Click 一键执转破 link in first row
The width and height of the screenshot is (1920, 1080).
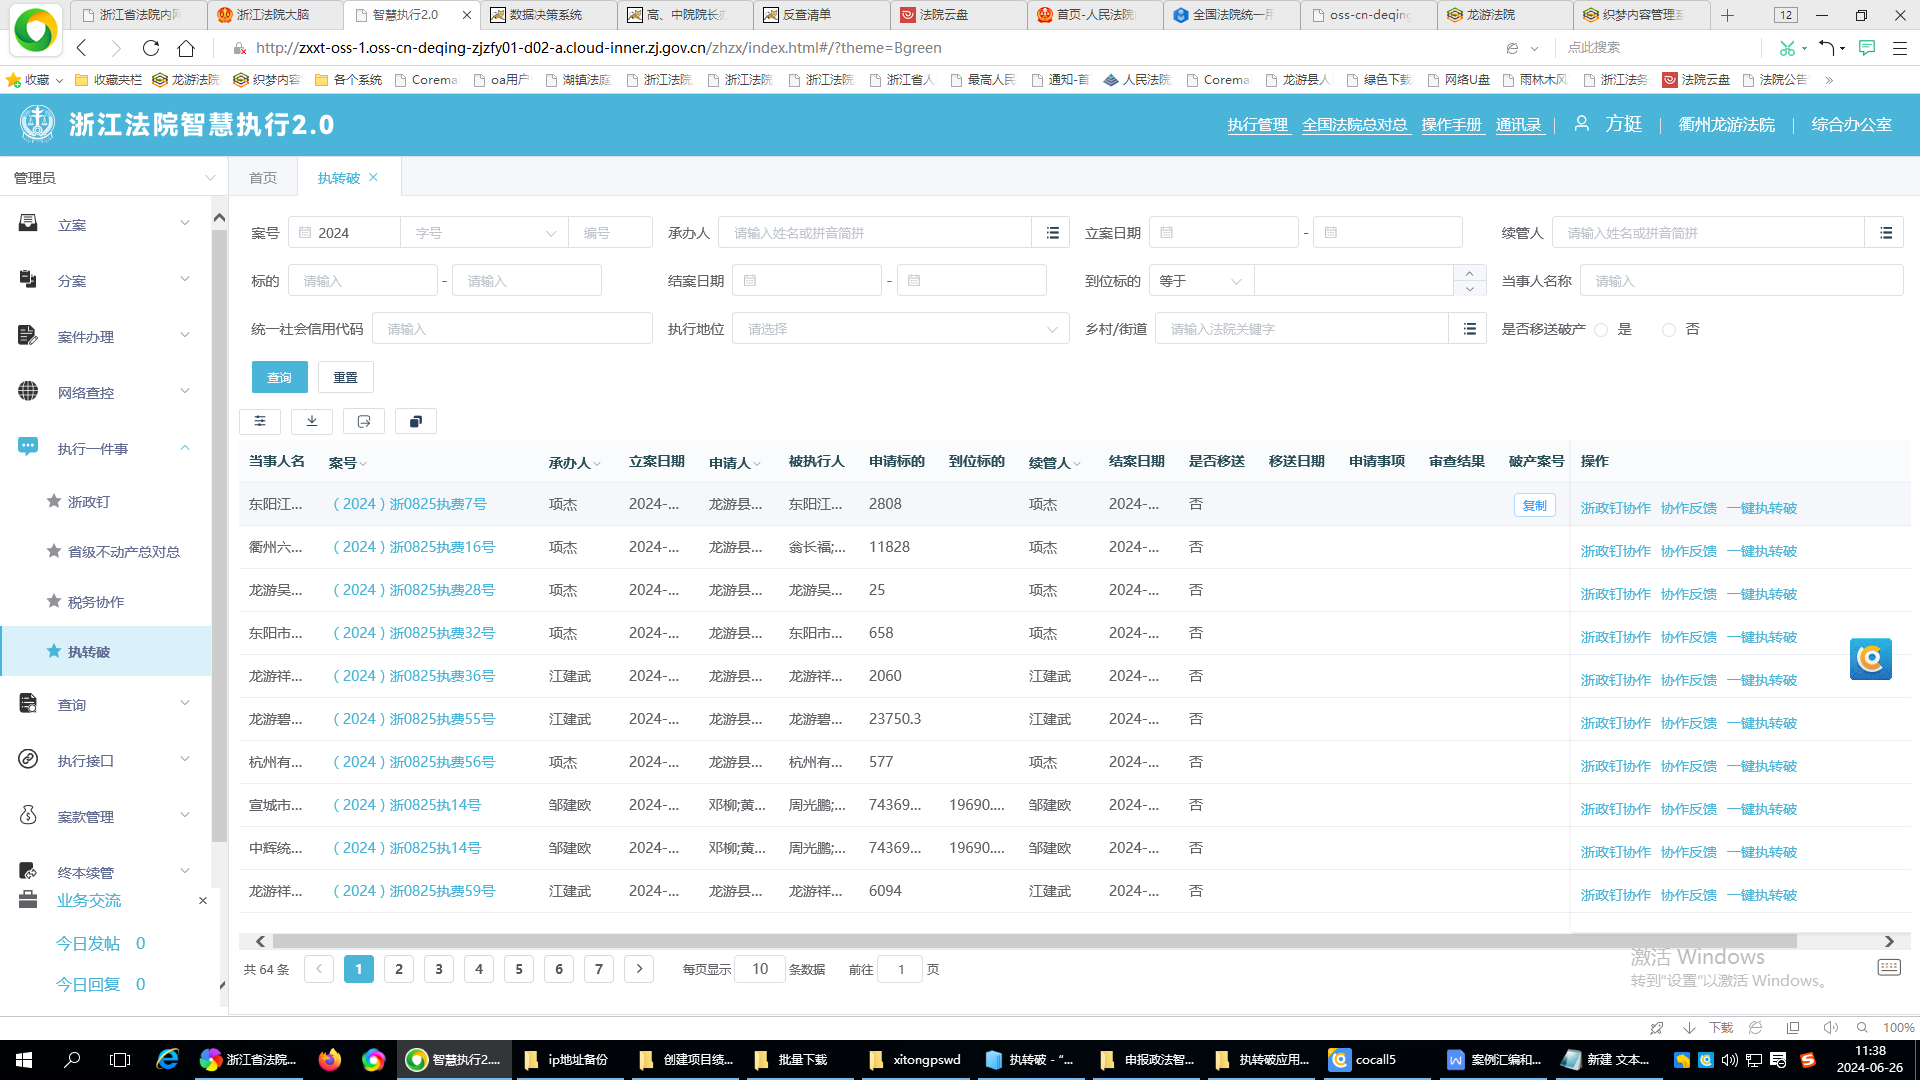pyautogui.click(x=1762, y=508)
